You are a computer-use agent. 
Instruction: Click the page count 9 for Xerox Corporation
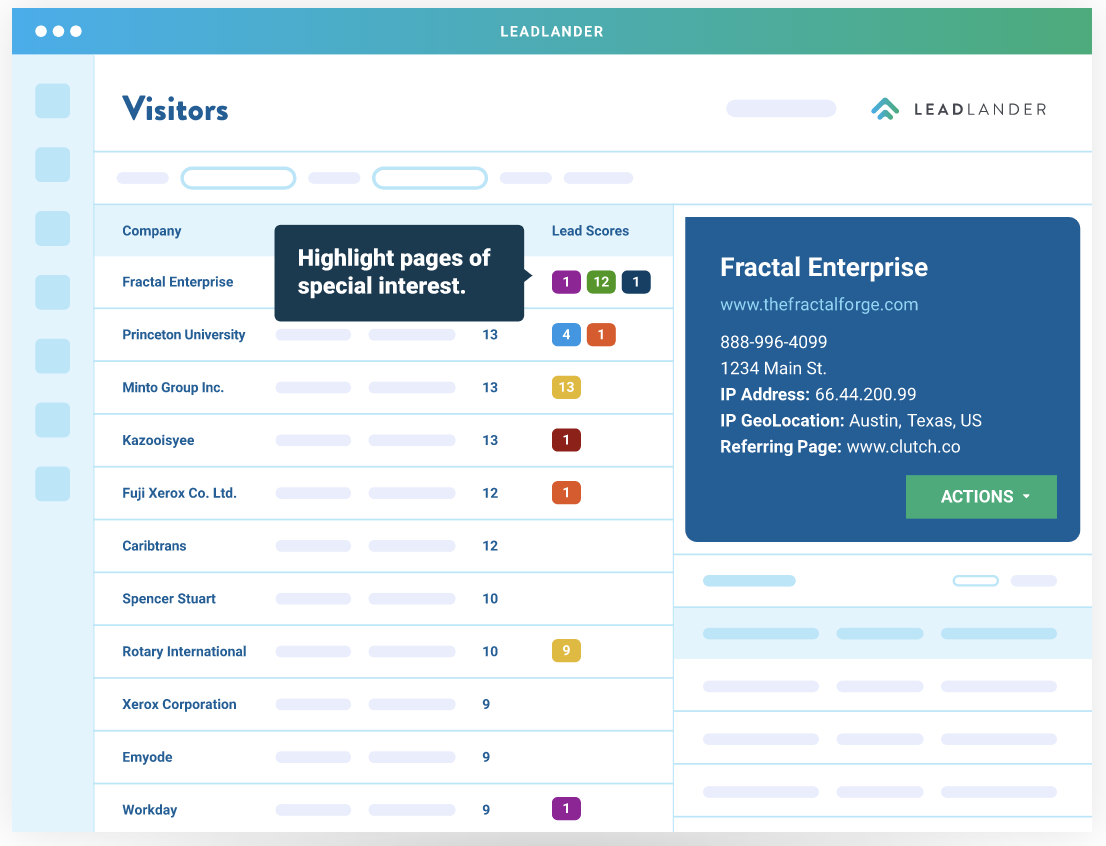[486, 705]
